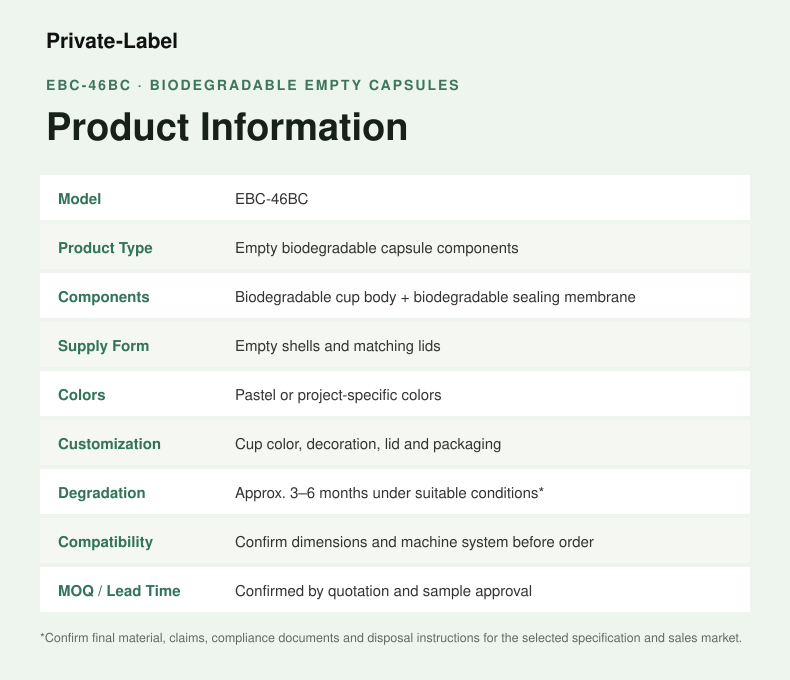Click 'Empty biodegradable capsule components' text
The image size is (790, 680).
376,248
